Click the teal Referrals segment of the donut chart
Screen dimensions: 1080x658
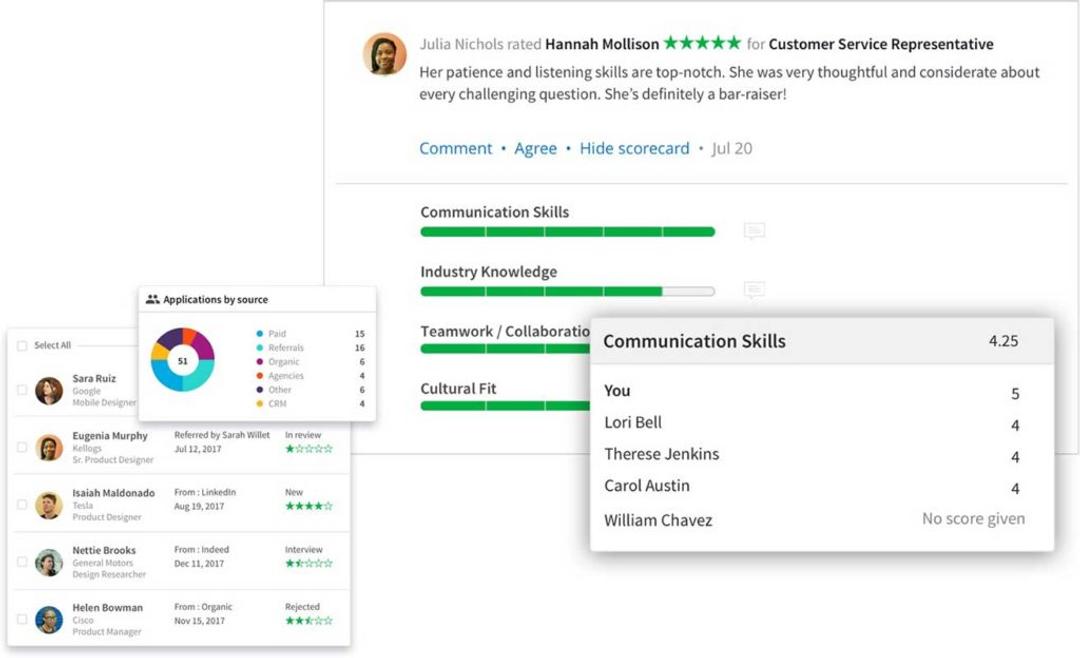(203, 378)
